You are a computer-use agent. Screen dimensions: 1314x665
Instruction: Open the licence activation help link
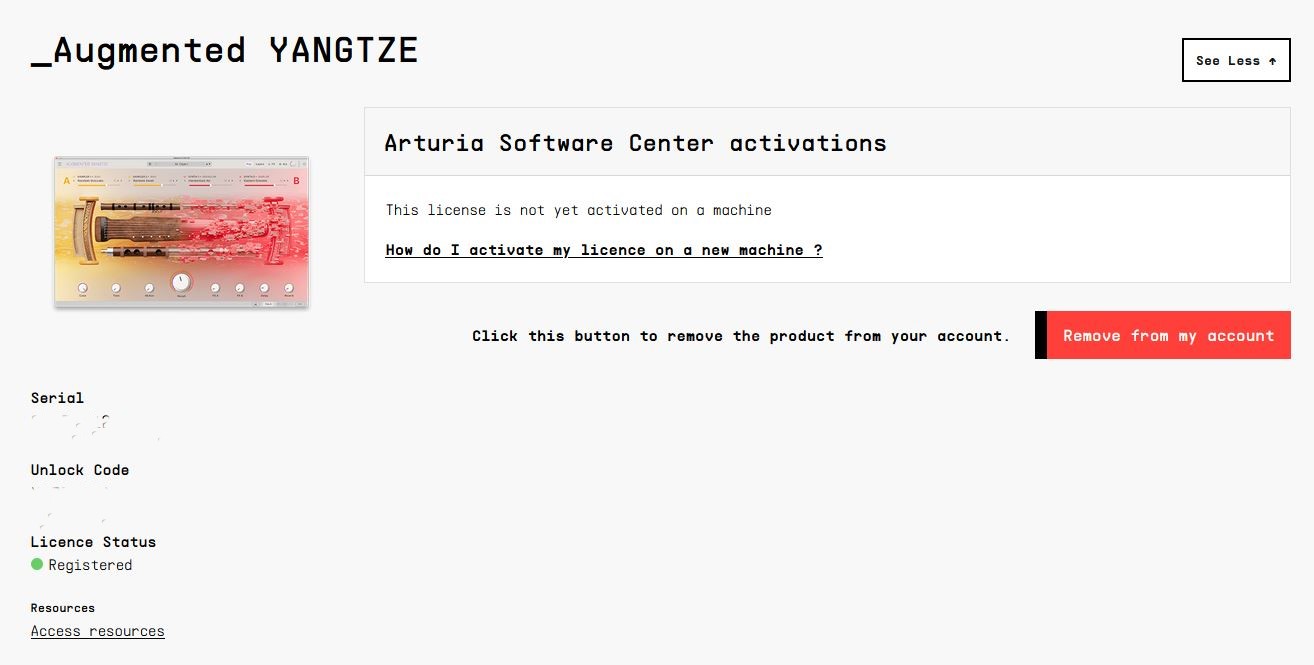(603, 250)
